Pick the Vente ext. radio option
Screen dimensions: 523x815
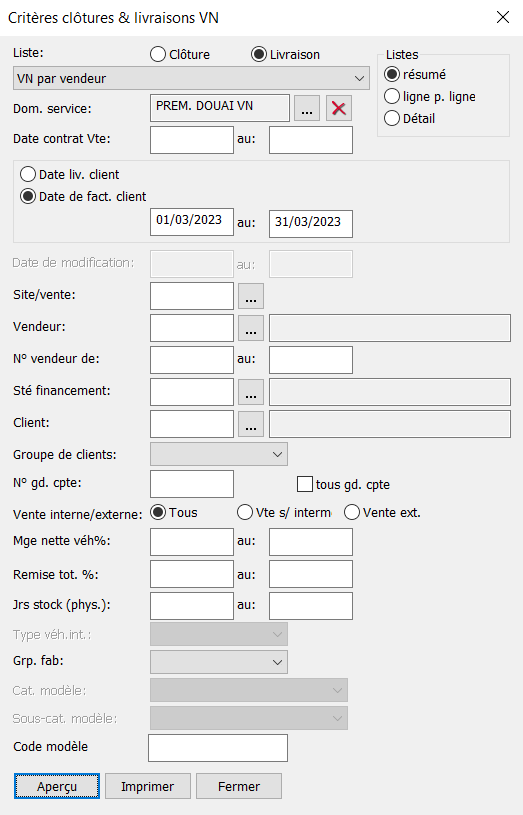pyautogui.click(x=382, y=512)
